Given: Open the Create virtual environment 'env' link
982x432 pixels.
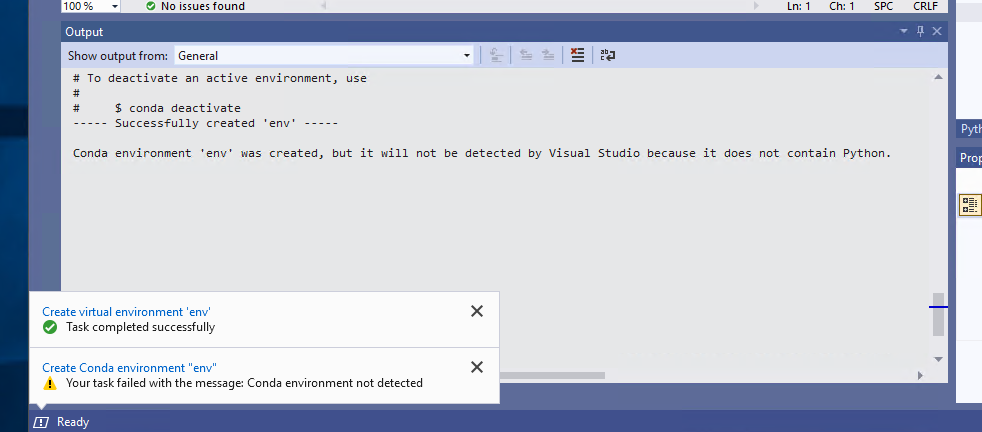Looking at the screenshot, I should (x=127, y=312).
